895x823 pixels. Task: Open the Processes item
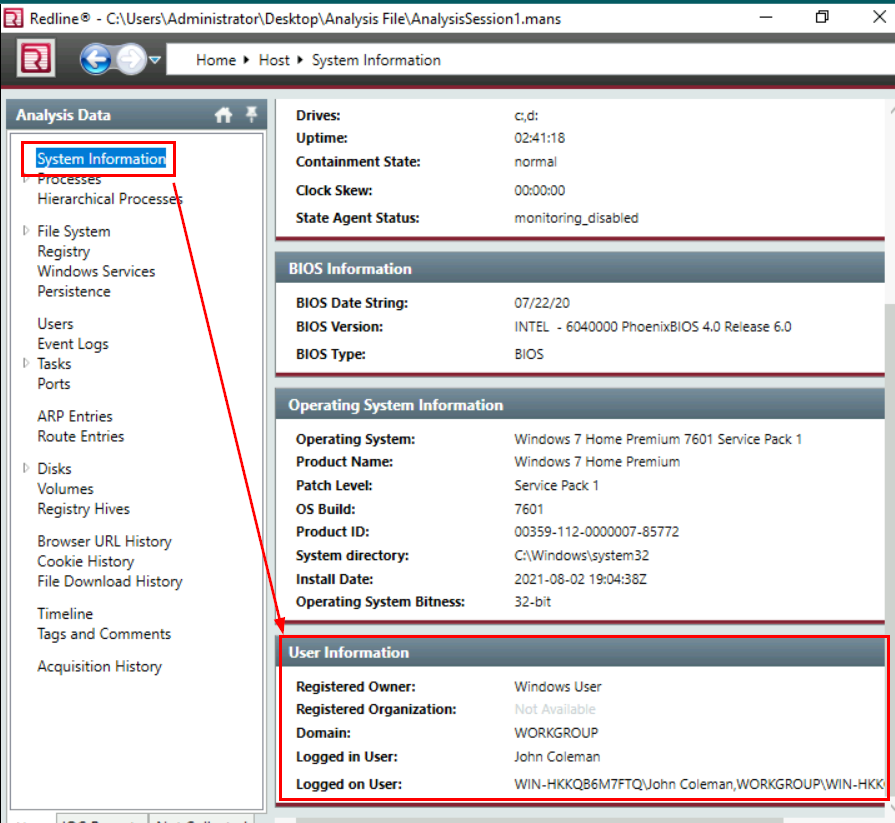[x=69, y=179]
